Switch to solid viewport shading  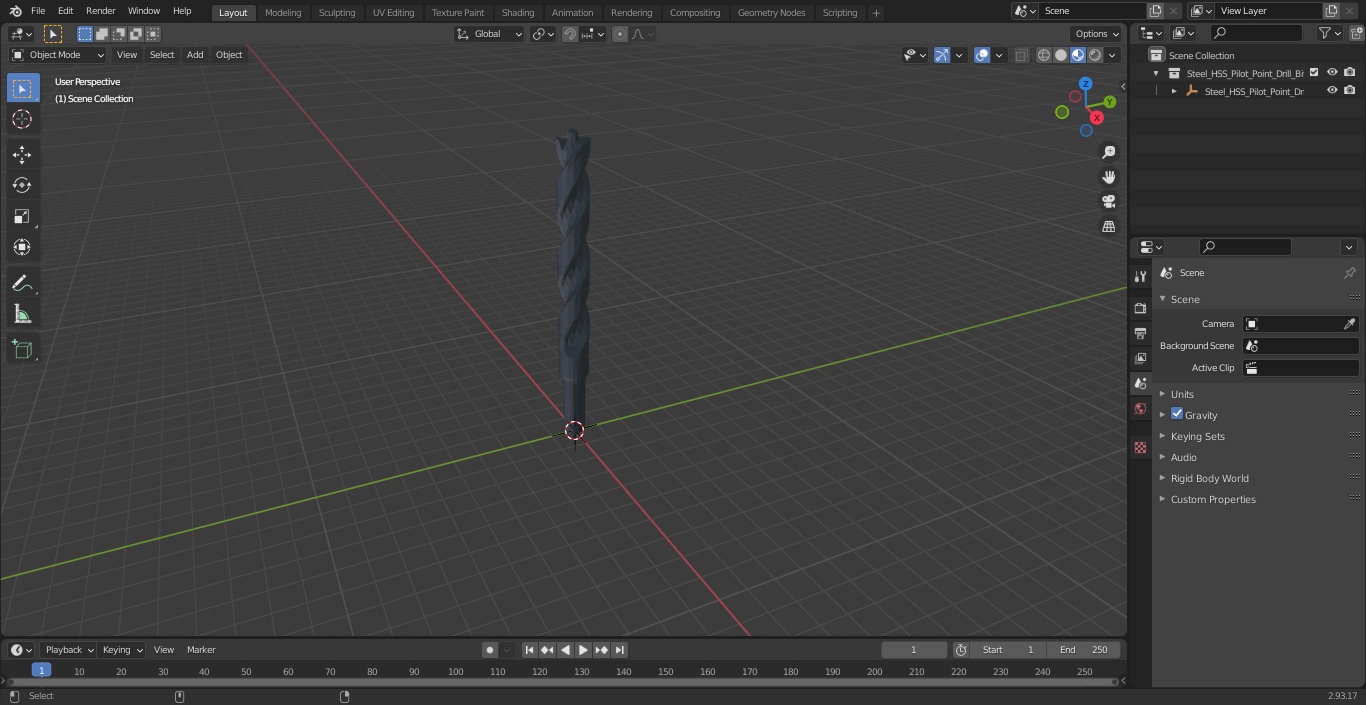coord(1061,55)
